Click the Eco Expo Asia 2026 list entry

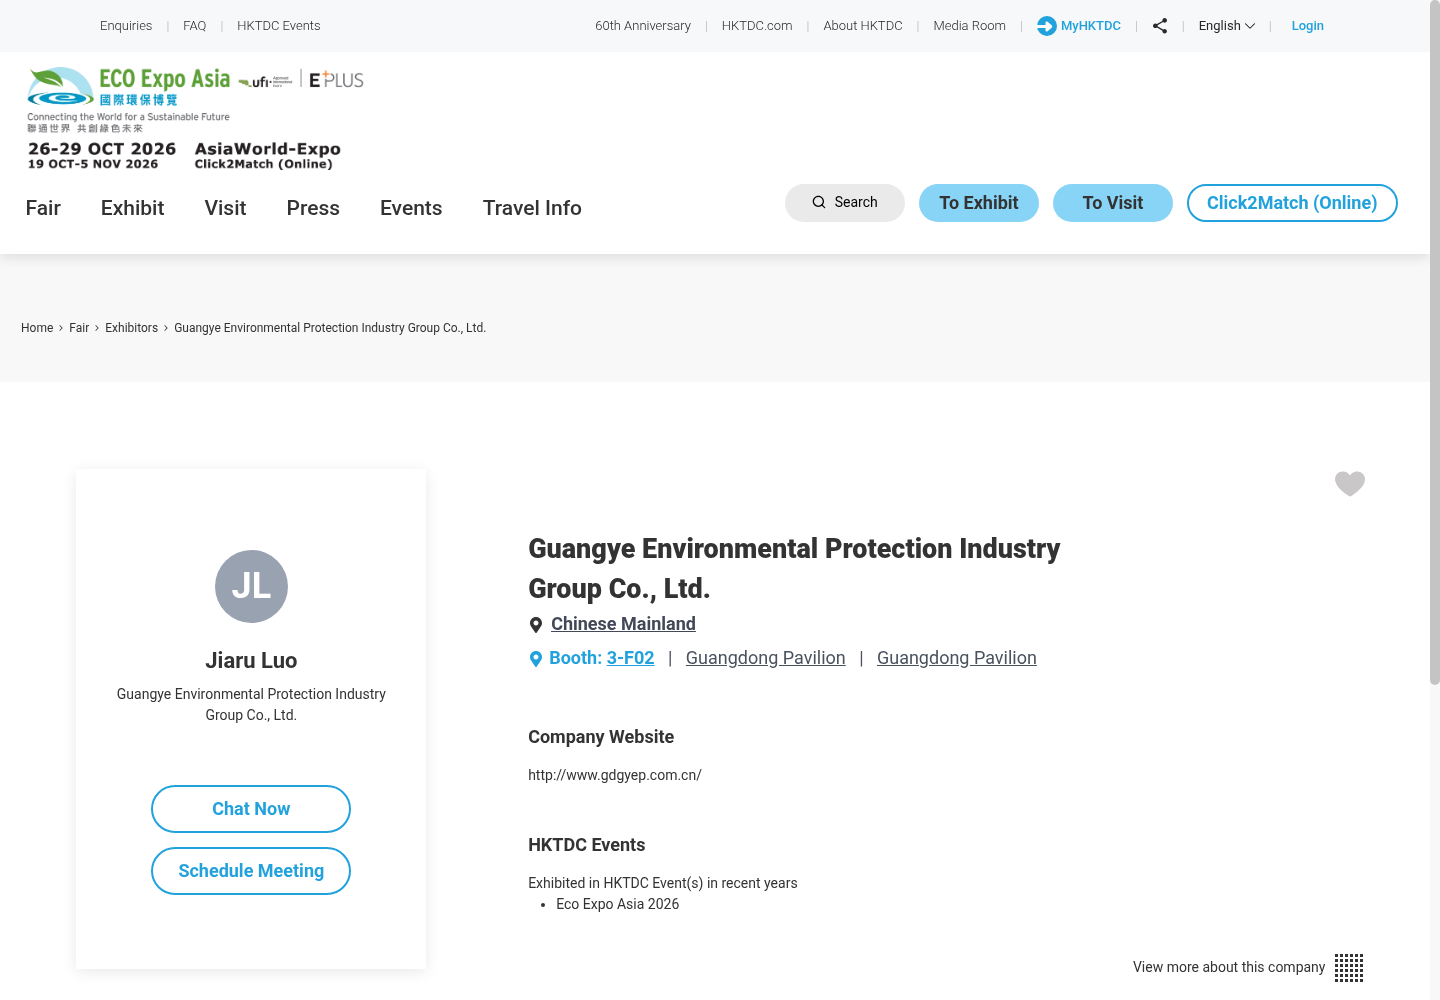click(x=618, y=904)
